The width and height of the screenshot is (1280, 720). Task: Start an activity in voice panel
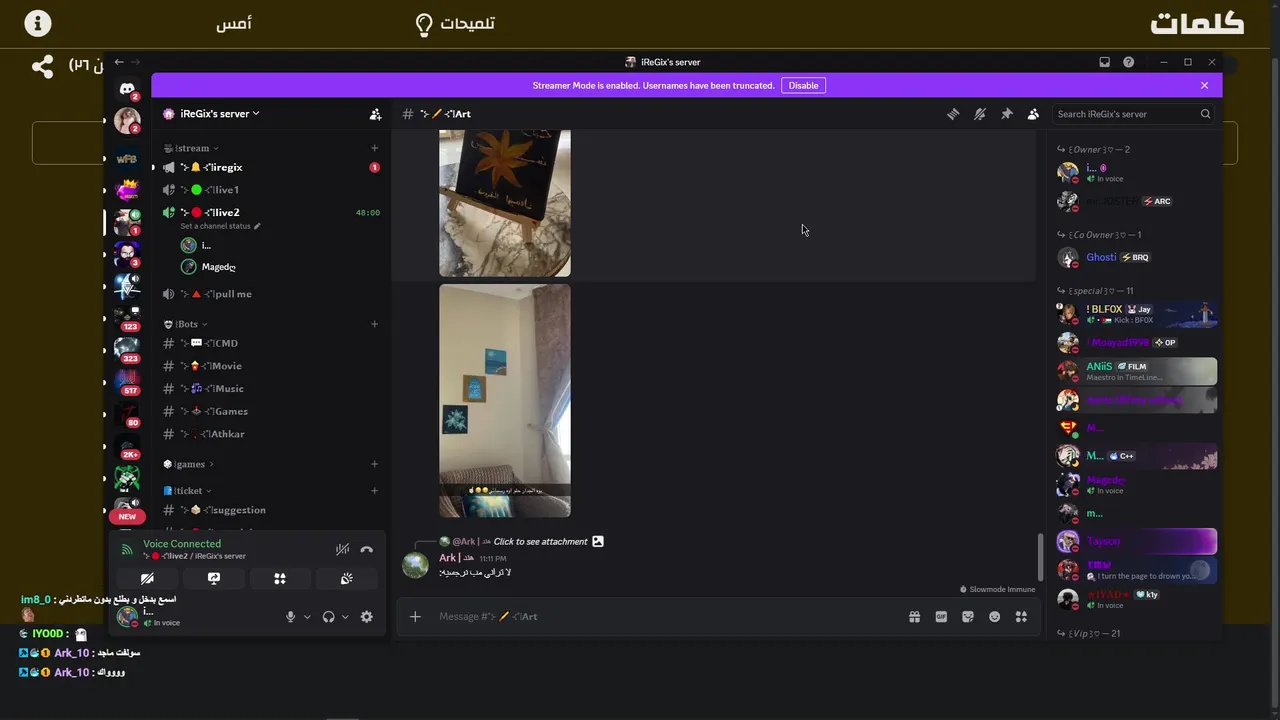[280, 578]
